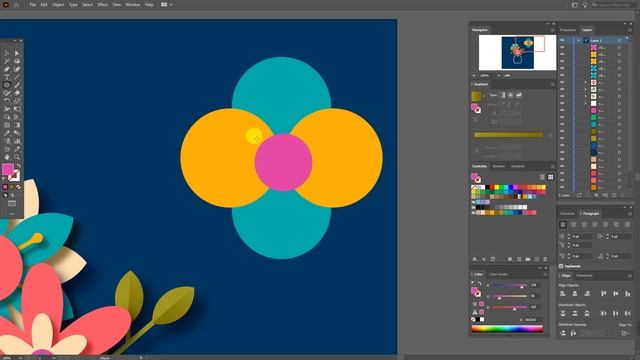Toggle Hyphenate checkbox in Paragraph panel
Image resolution: width=640 pixels, height=360 pixels.
[562, 266]
